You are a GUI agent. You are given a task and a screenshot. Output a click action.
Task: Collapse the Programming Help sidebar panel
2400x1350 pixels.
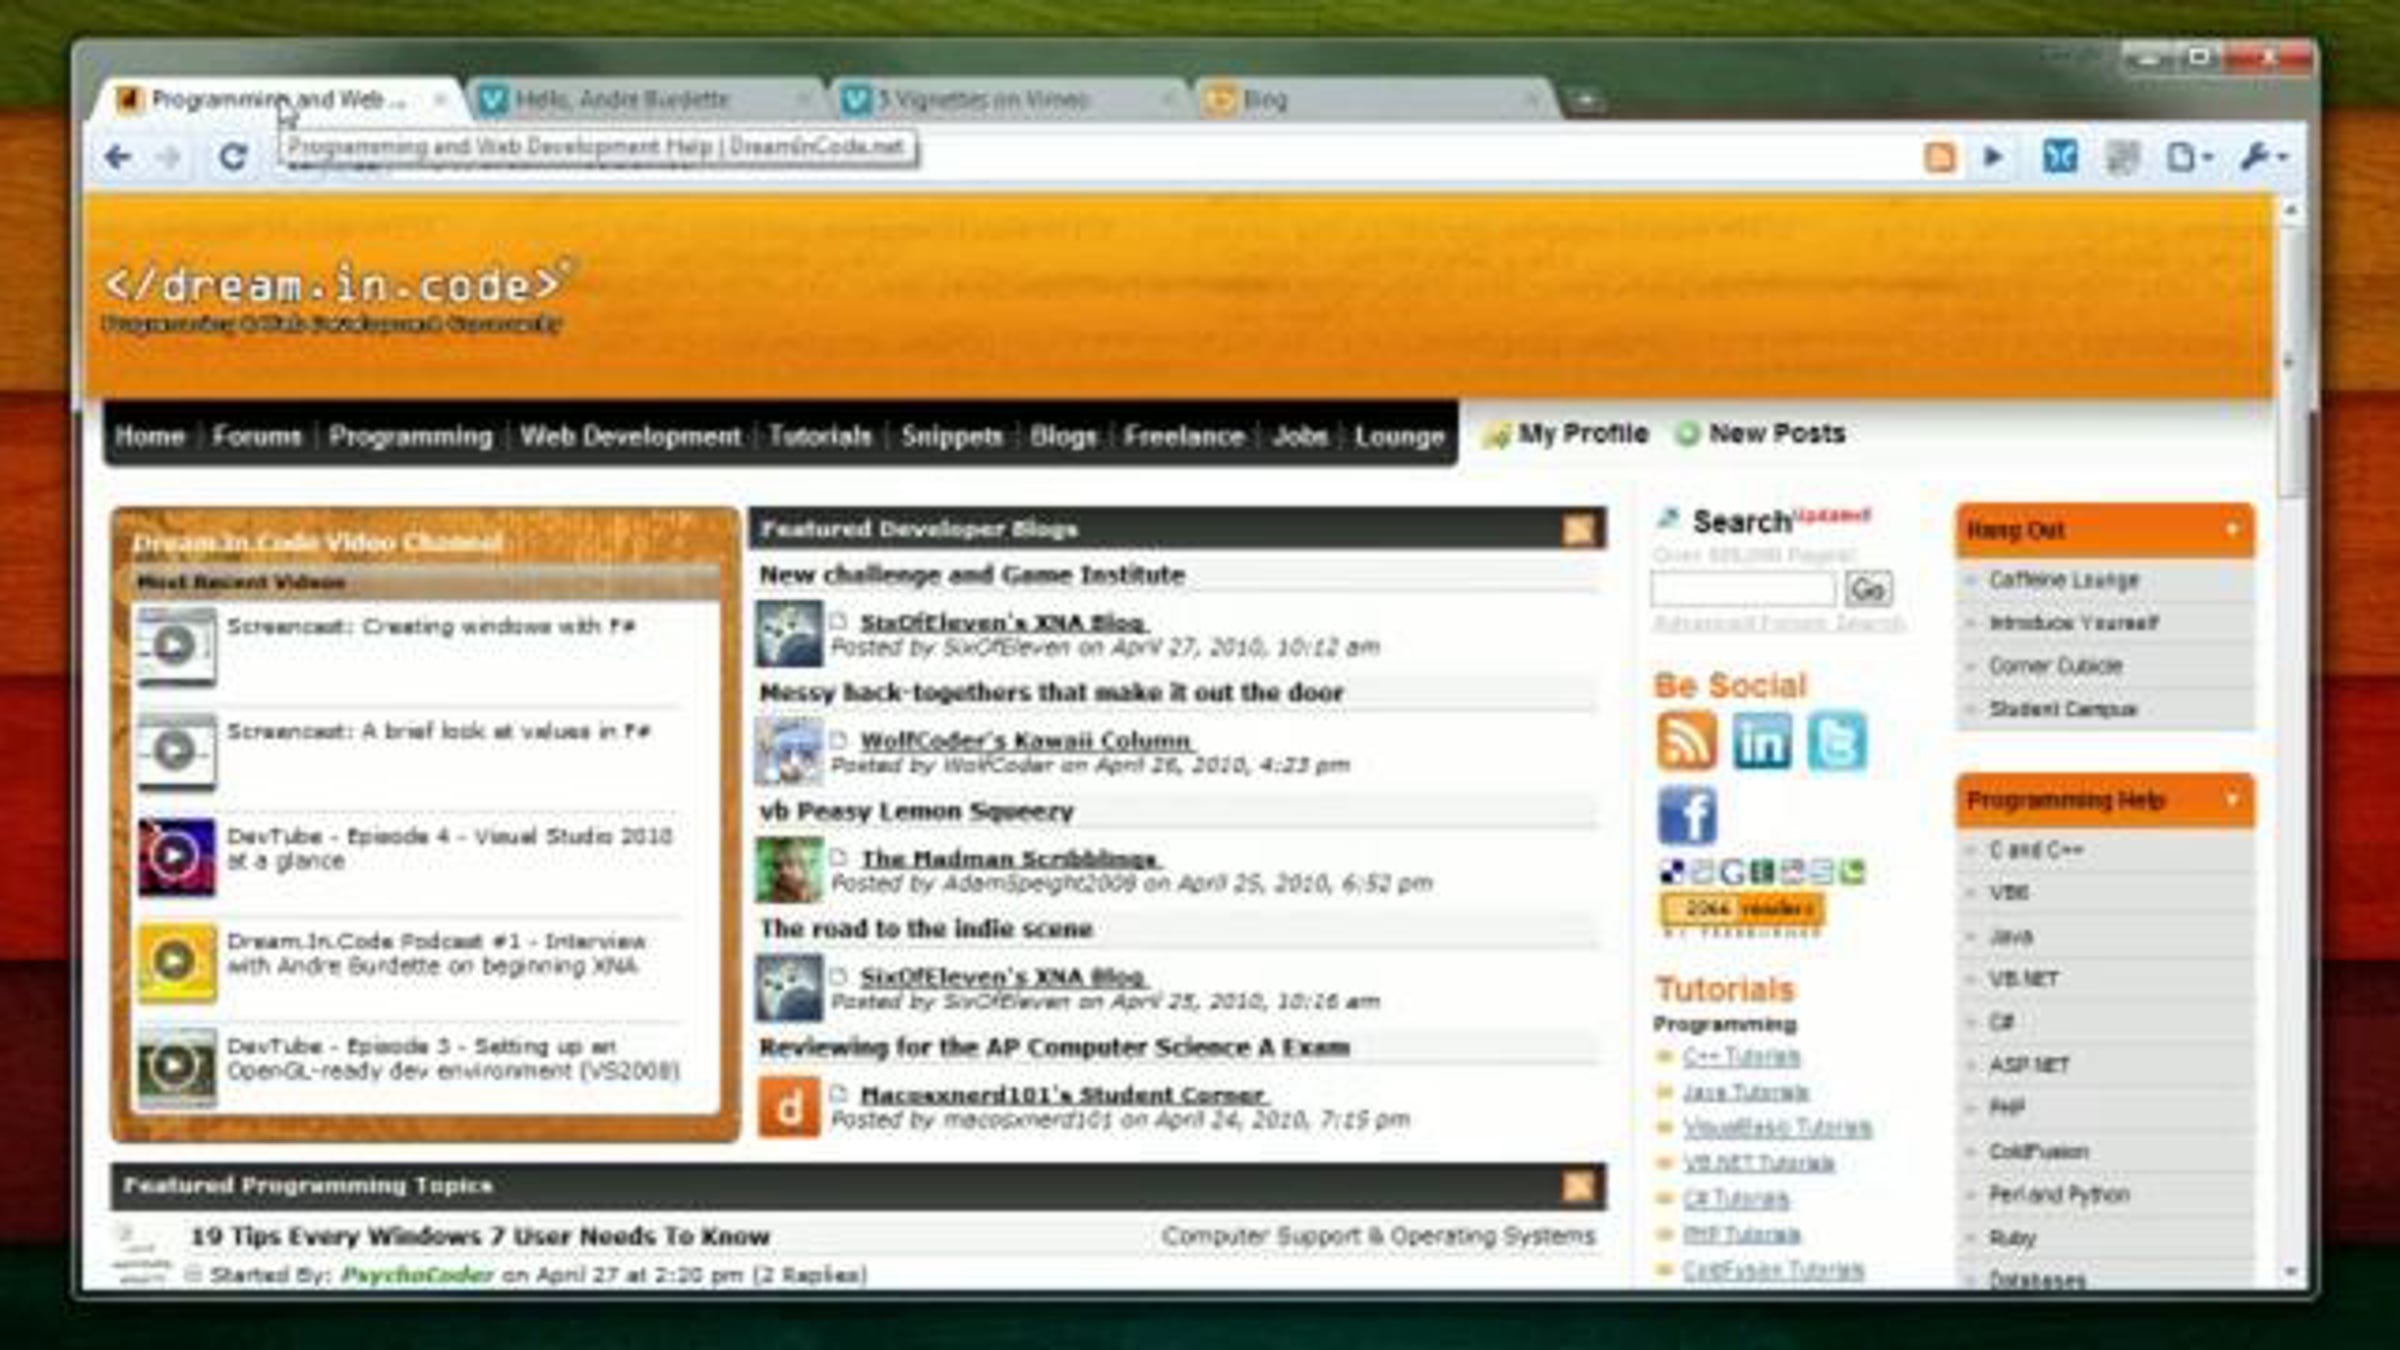click(2231, 799)
